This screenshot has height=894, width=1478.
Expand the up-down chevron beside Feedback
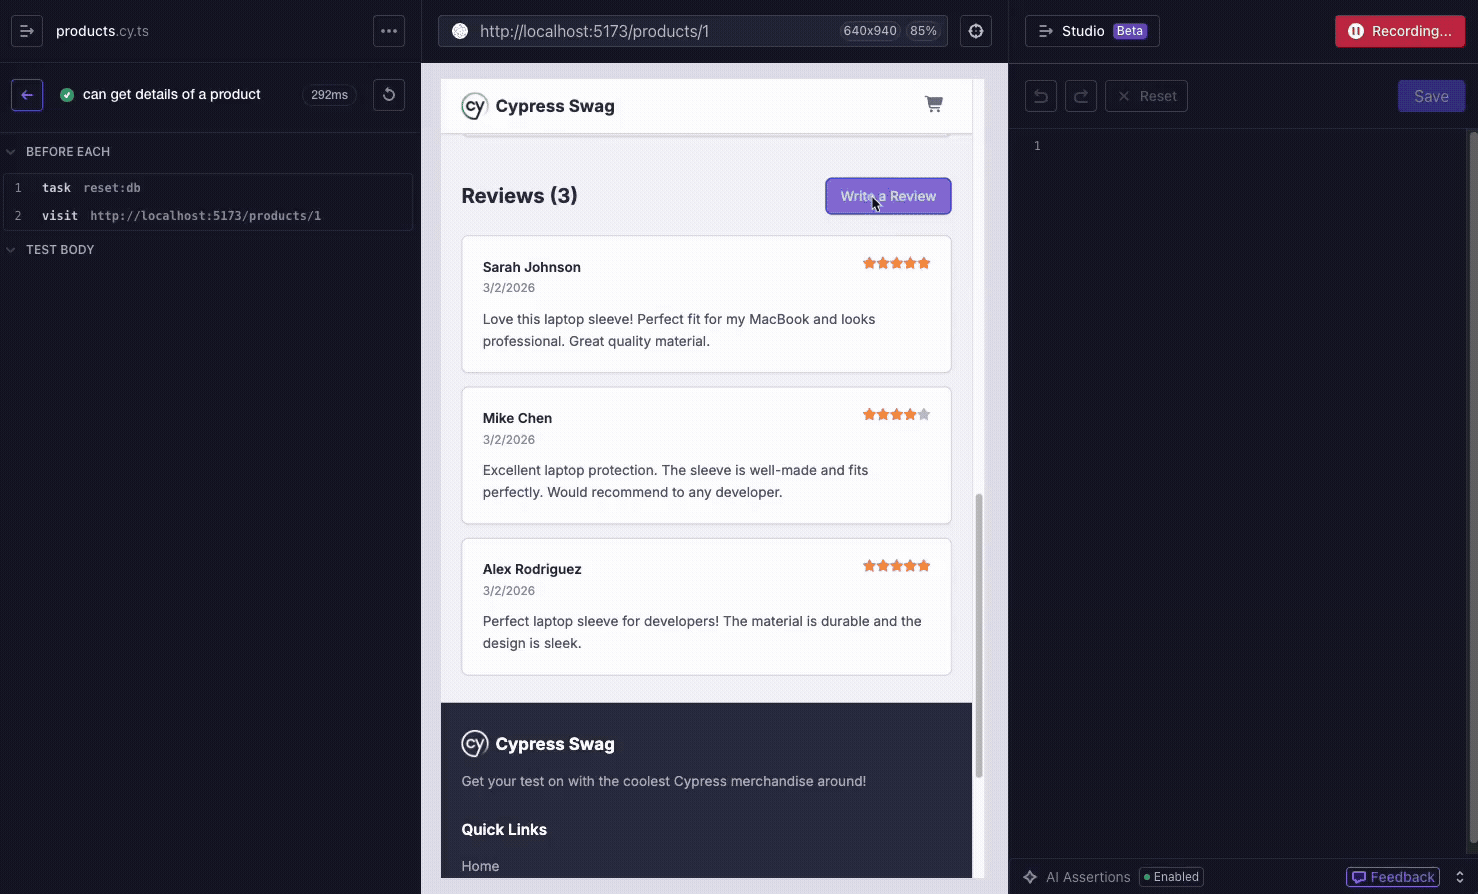(1459, 877)
